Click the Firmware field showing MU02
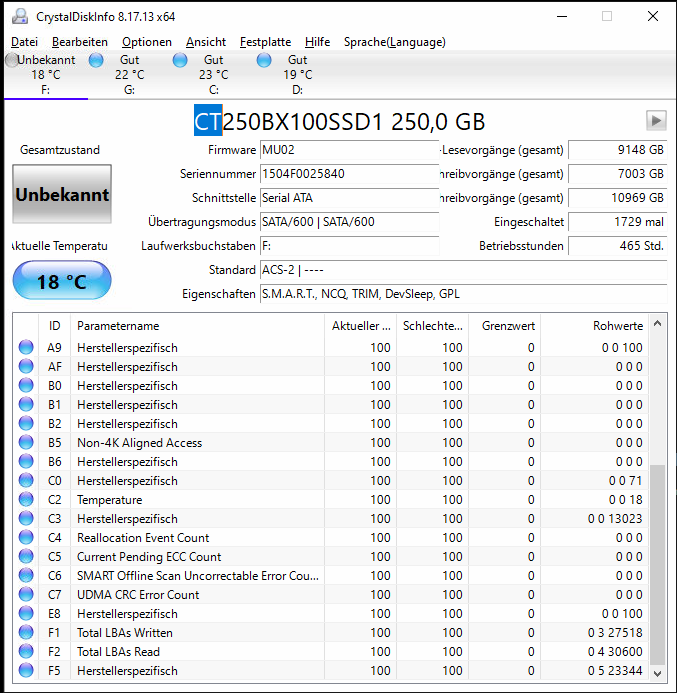Image resolution: width=677 pixels, height=693 pixels. 350,150
